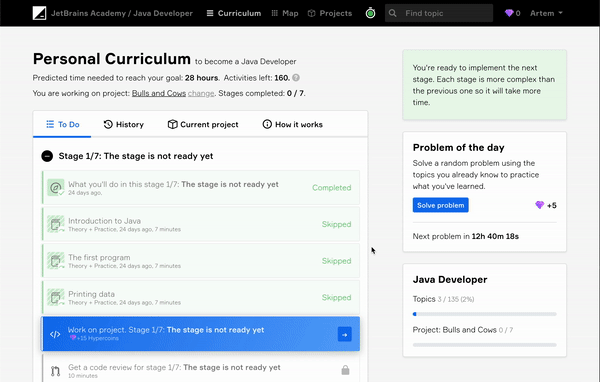
Task: Click the Project Bulls and Cows progress bar
Action: tap(484, 345)
